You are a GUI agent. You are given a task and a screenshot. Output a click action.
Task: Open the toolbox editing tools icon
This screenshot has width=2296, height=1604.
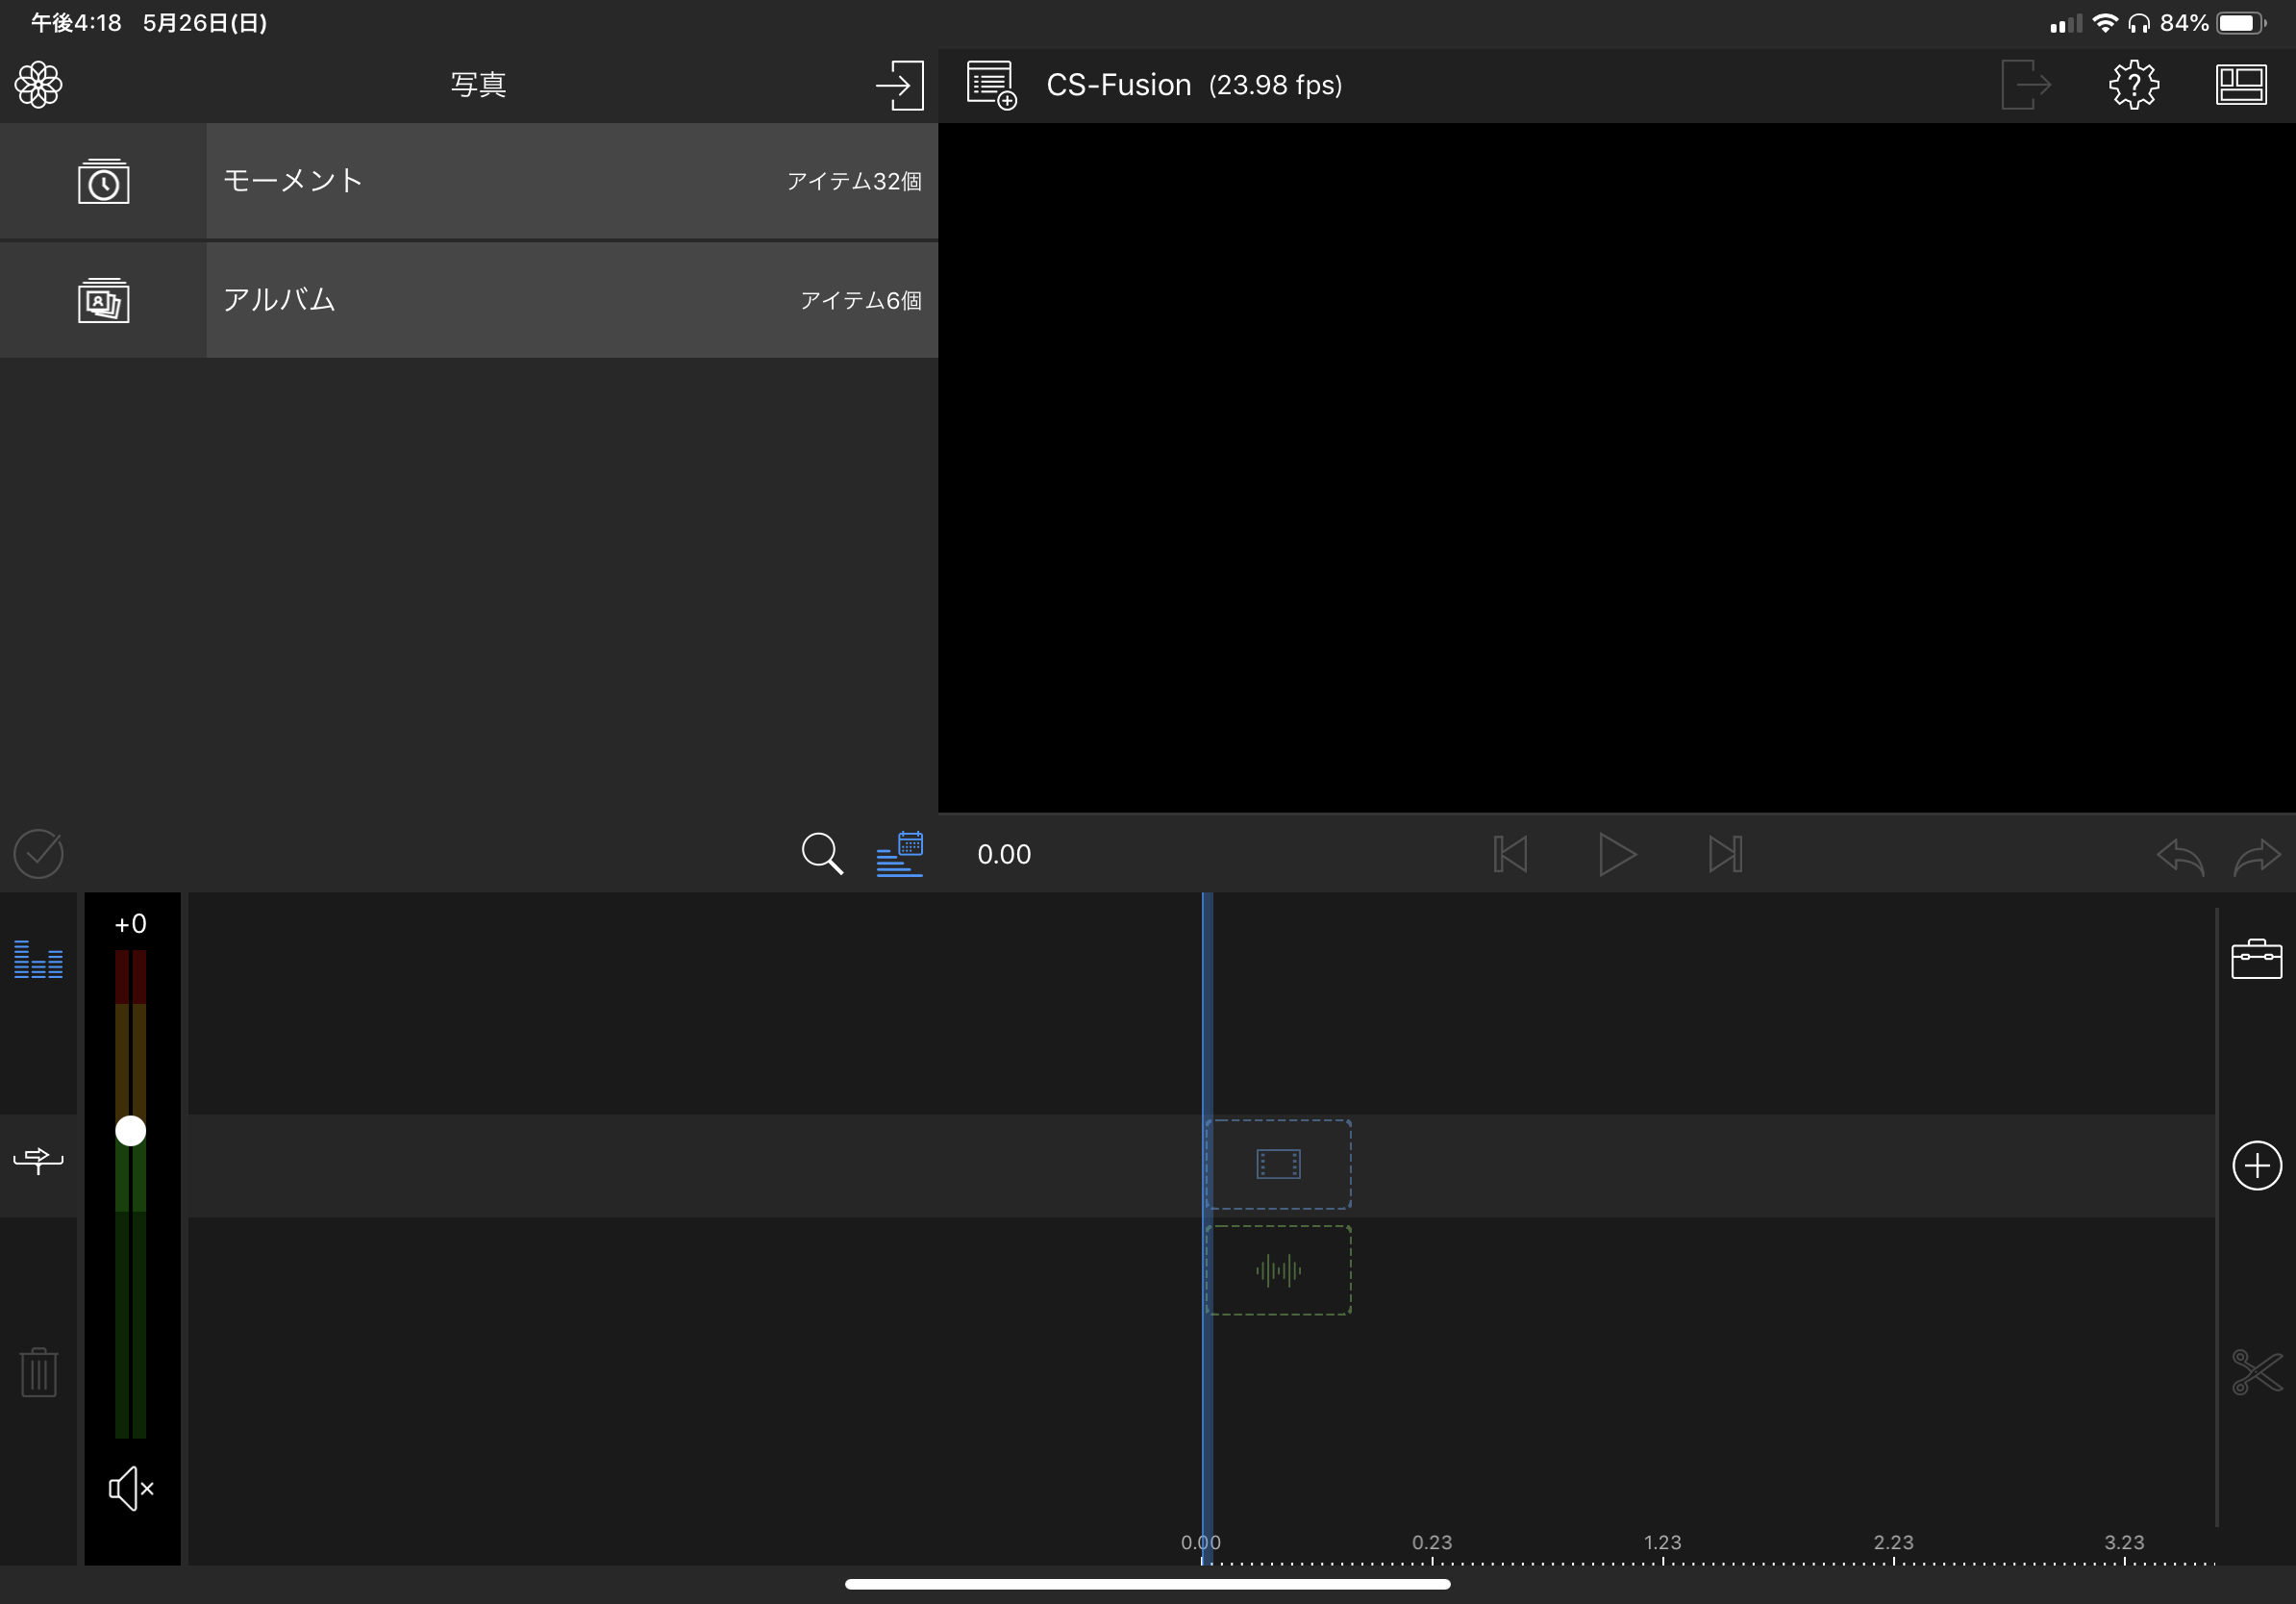click(2256, 959)
